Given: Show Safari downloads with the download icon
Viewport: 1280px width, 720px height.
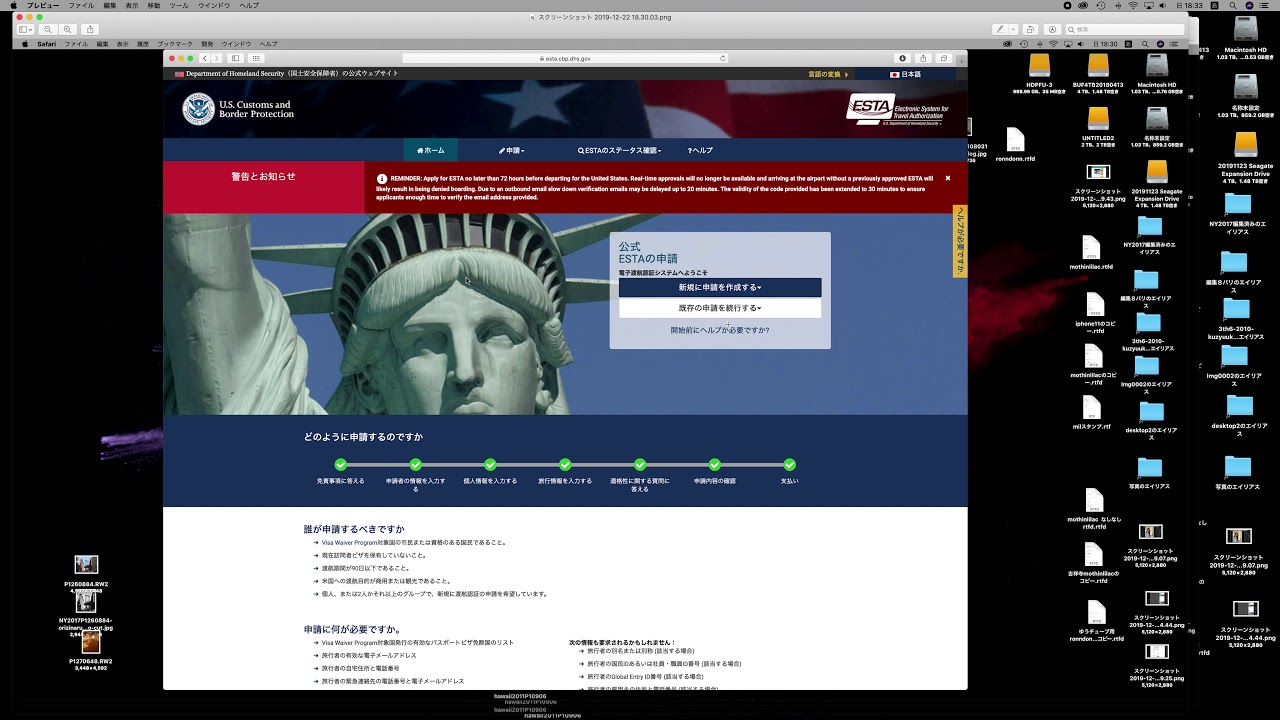Looking at the screenshot, I should click(902, 59).
